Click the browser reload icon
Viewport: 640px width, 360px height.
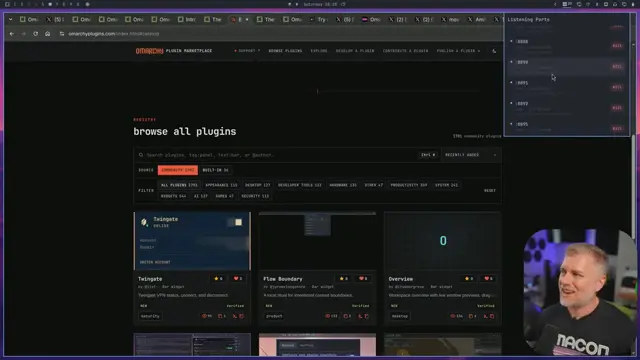tap(36, 34)
